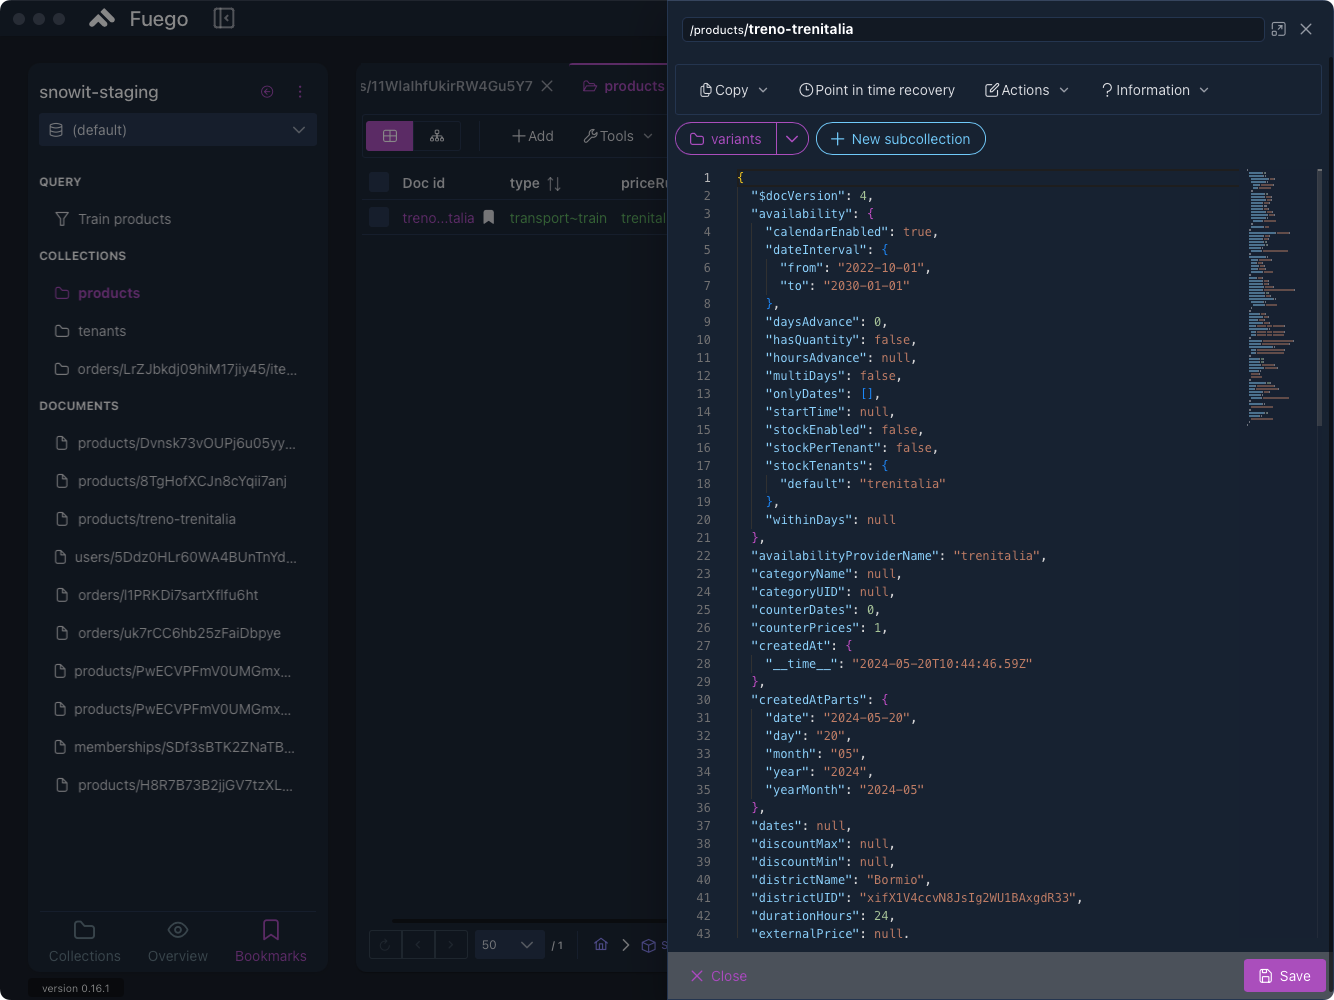Click the JSON editor minimap
Viewport: 1334px width, 1000px height.
pyautogui.click(x=1277, y=298)
